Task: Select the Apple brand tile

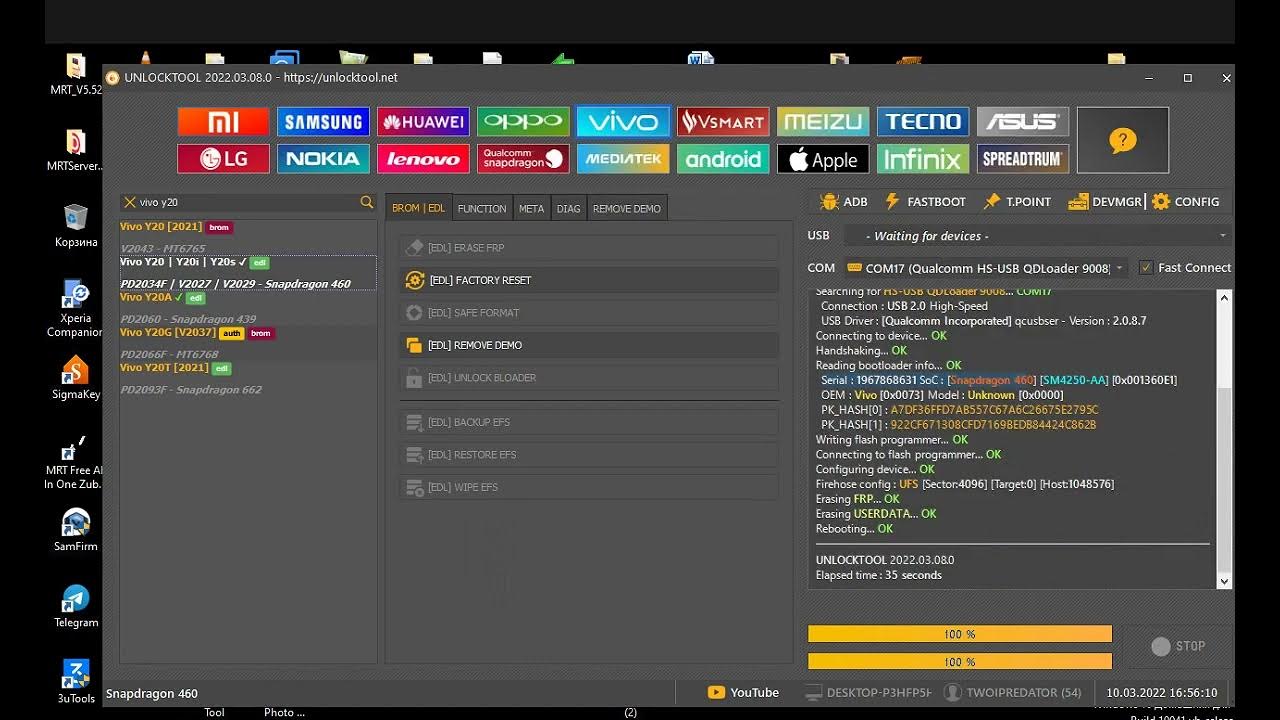Action: [x=823, y=159]
